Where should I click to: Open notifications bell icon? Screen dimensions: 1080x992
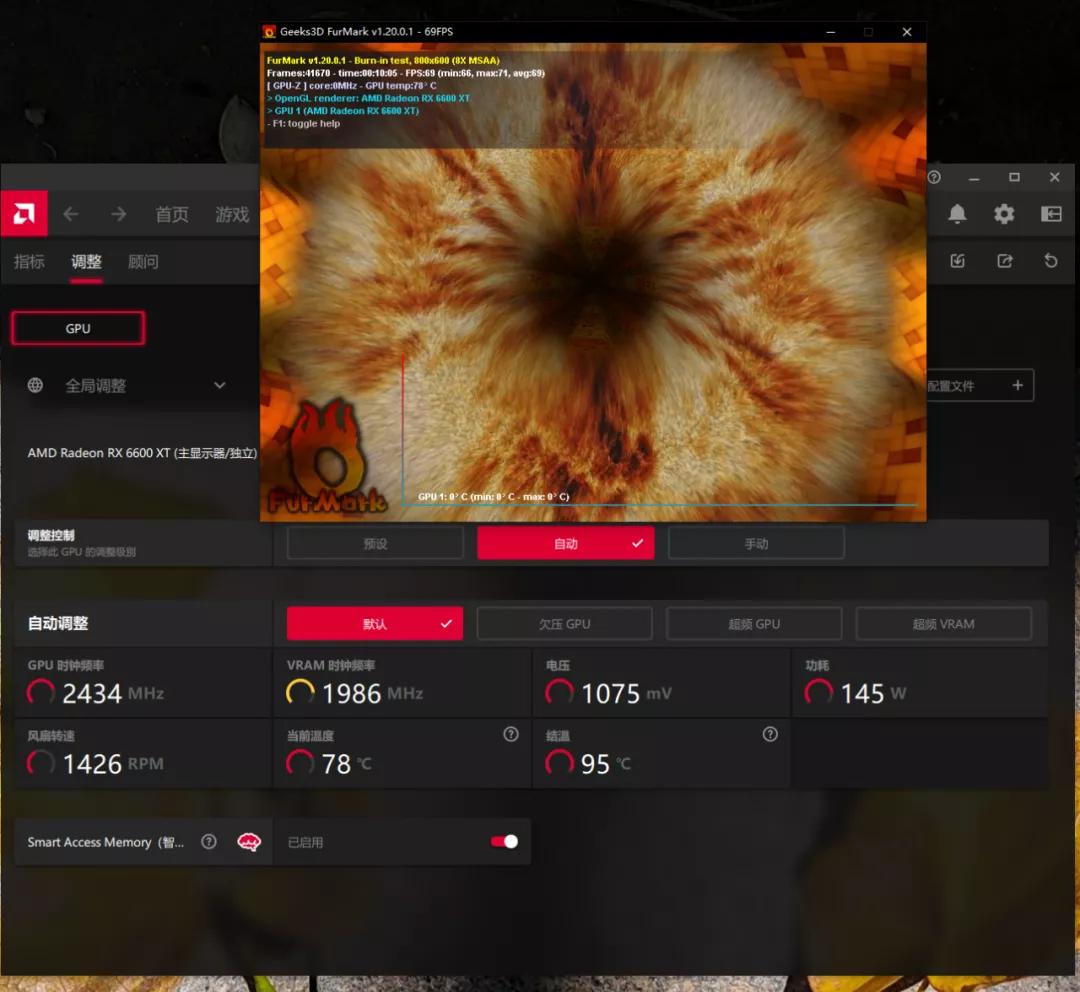[x=957, y=214]
